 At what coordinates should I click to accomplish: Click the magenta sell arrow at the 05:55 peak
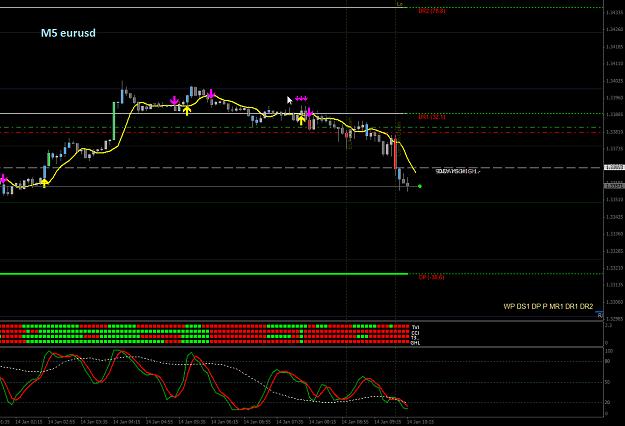click(x=211, y=94)
